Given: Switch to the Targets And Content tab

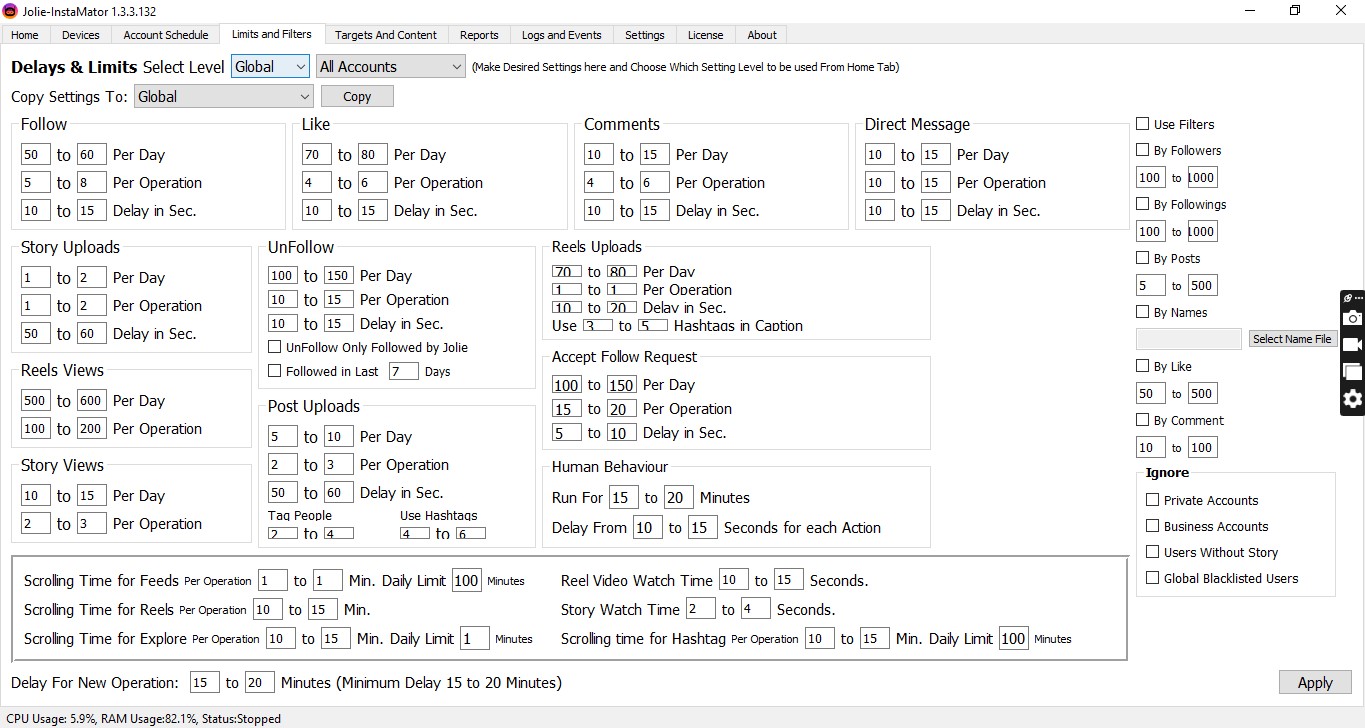Looking at the screenshot, I should (385, 35).
